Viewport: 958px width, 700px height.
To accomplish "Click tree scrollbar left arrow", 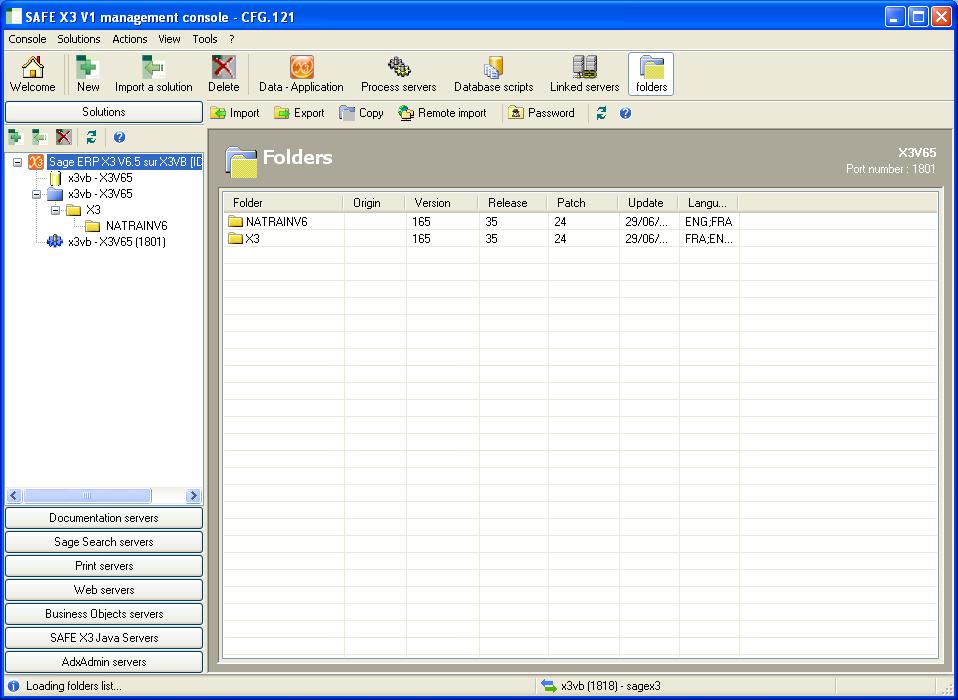I will (x=14, y=495).
